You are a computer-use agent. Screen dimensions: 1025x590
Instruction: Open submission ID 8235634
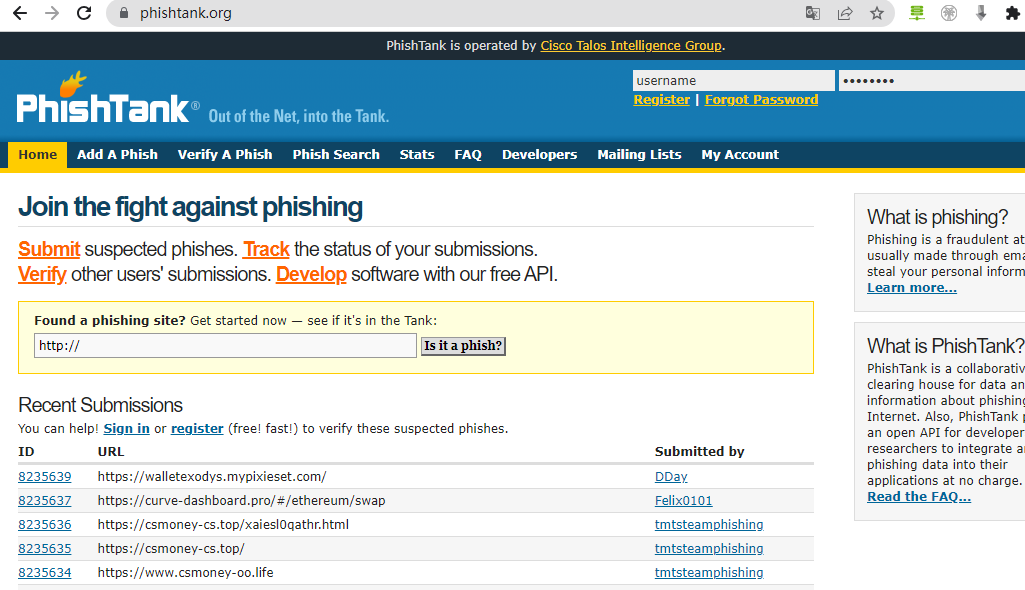tap(44, 573)
